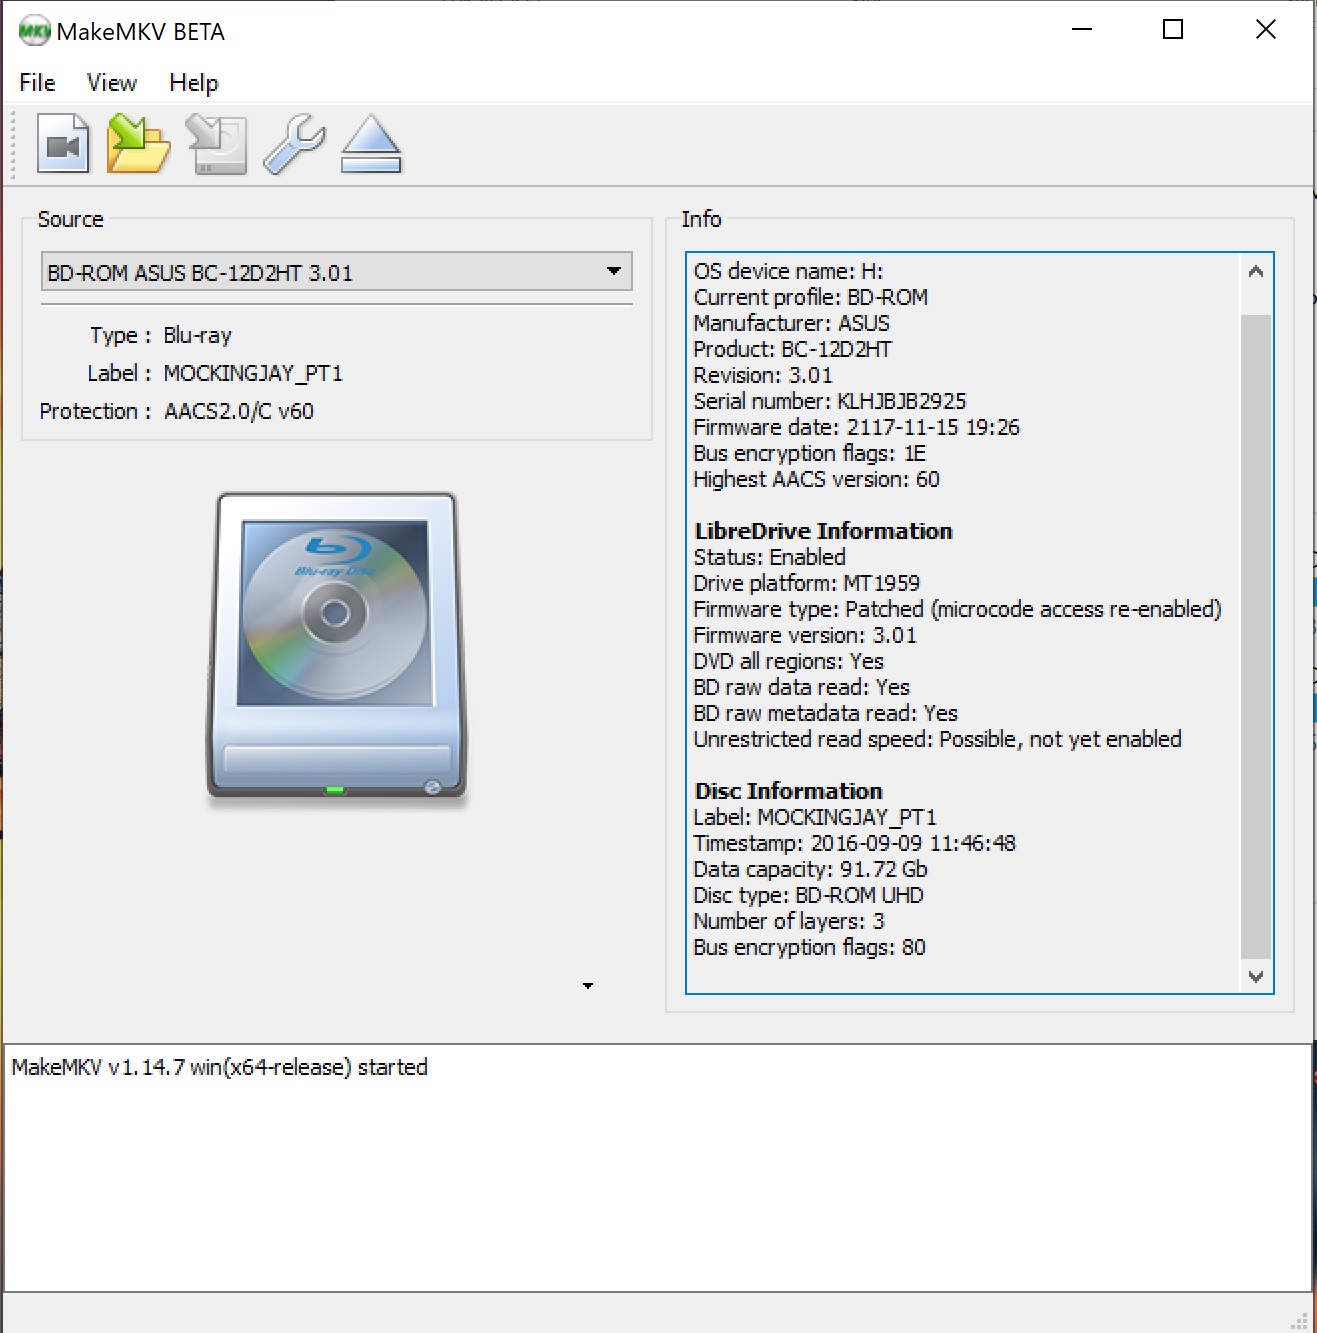
Task: Click the small arrow below the drive image
Action: [588, 986]
